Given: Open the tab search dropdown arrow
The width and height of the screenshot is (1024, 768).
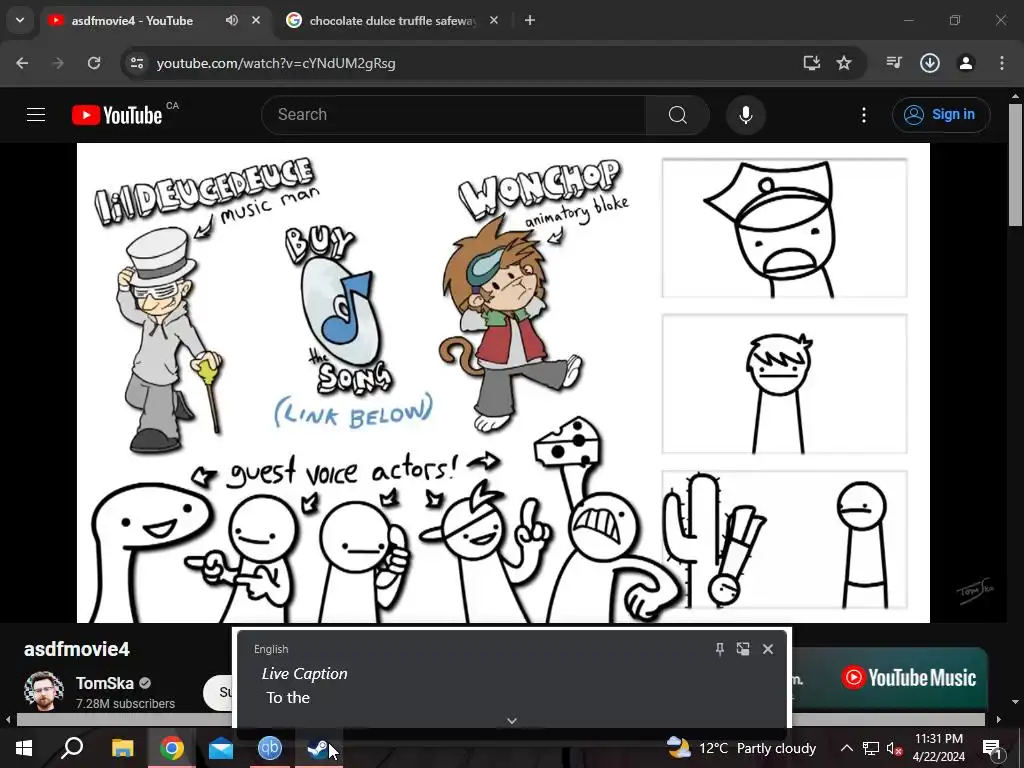Looking at the screenshot, I should pyautogui.click(x=20, y=20).
